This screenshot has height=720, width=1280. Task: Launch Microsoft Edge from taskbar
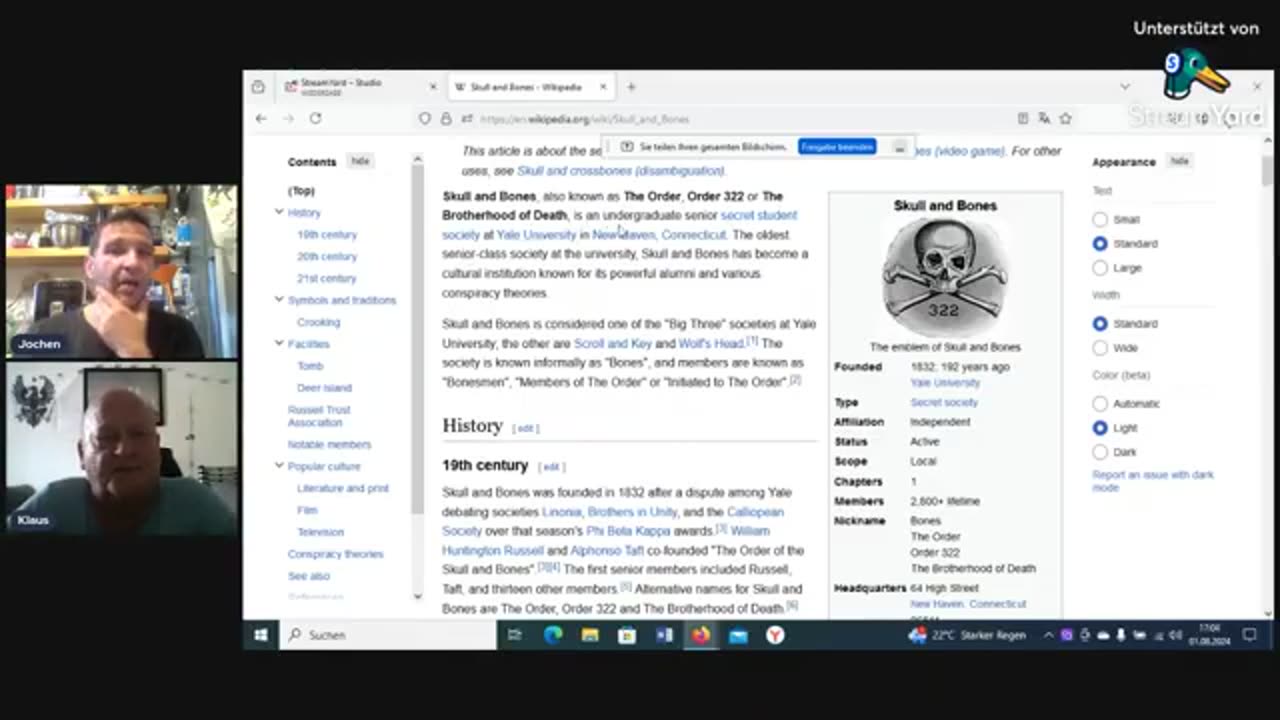point(553,635)
